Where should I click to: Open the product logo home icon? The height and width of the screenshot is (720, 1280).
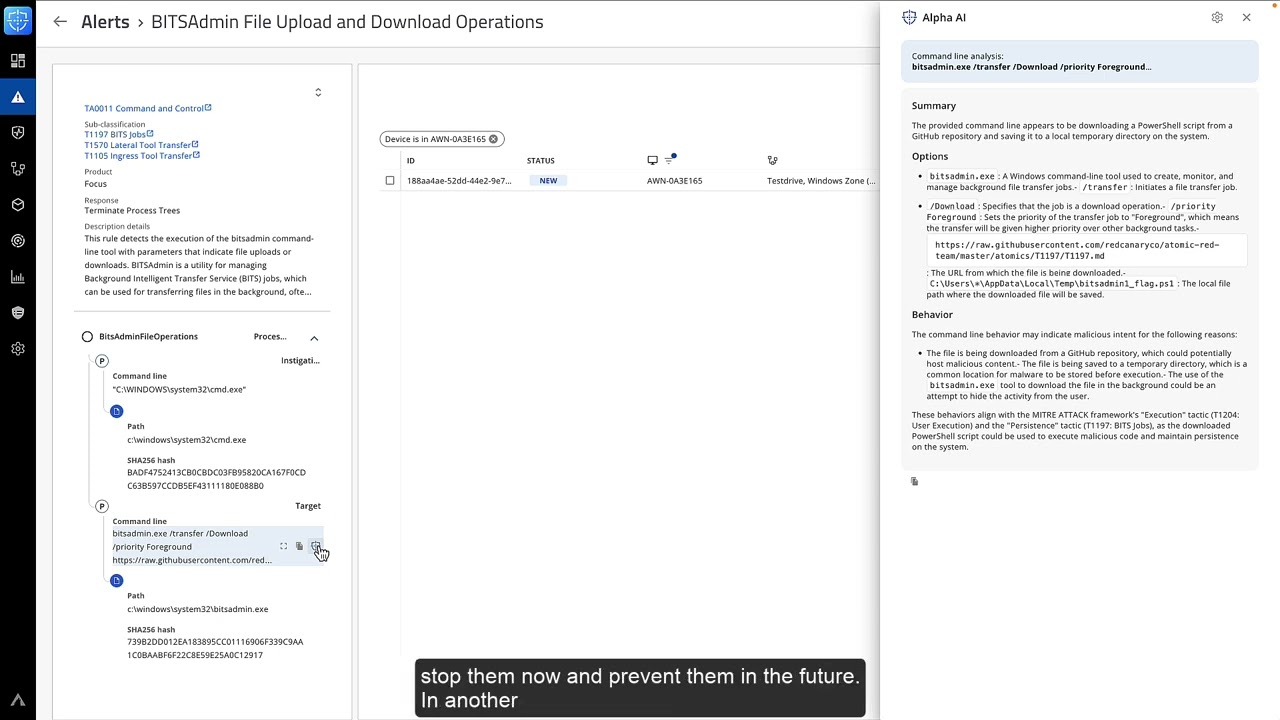tap(18, 19)
